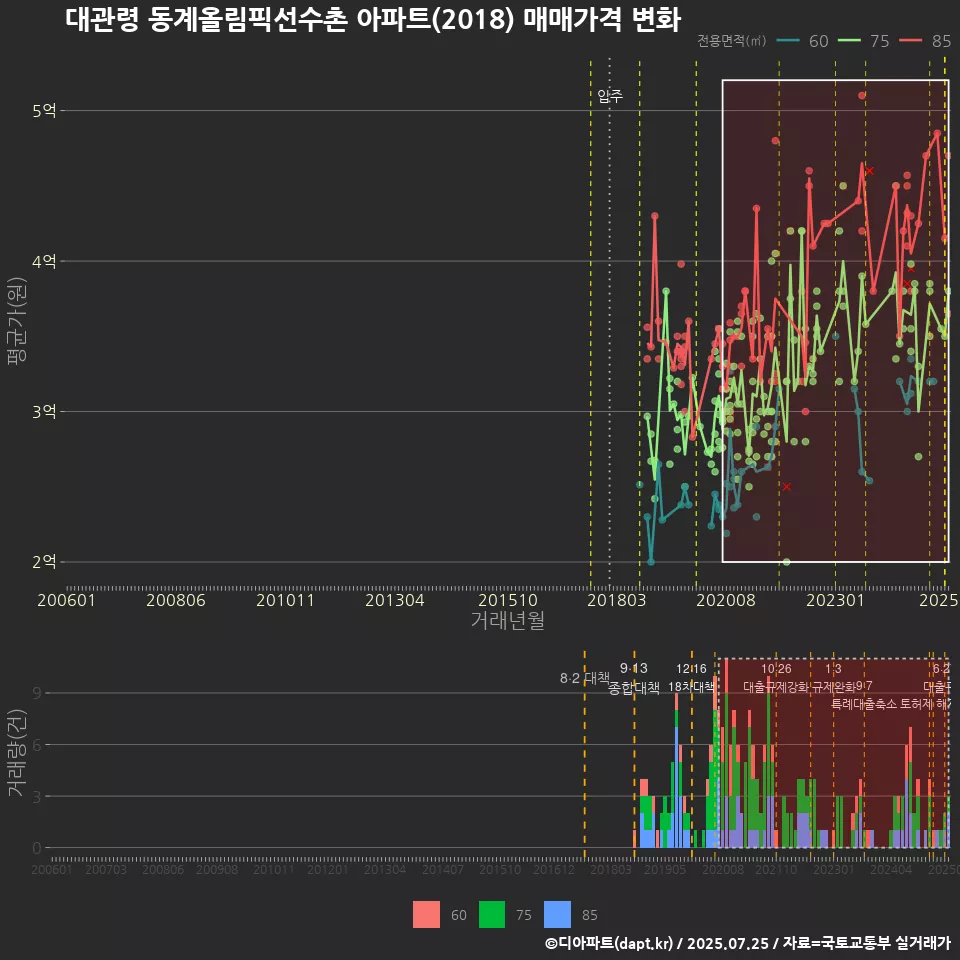Click 201803 on the price chart x-axis
This screenshot has height=960, width=960.
point(617,600)
